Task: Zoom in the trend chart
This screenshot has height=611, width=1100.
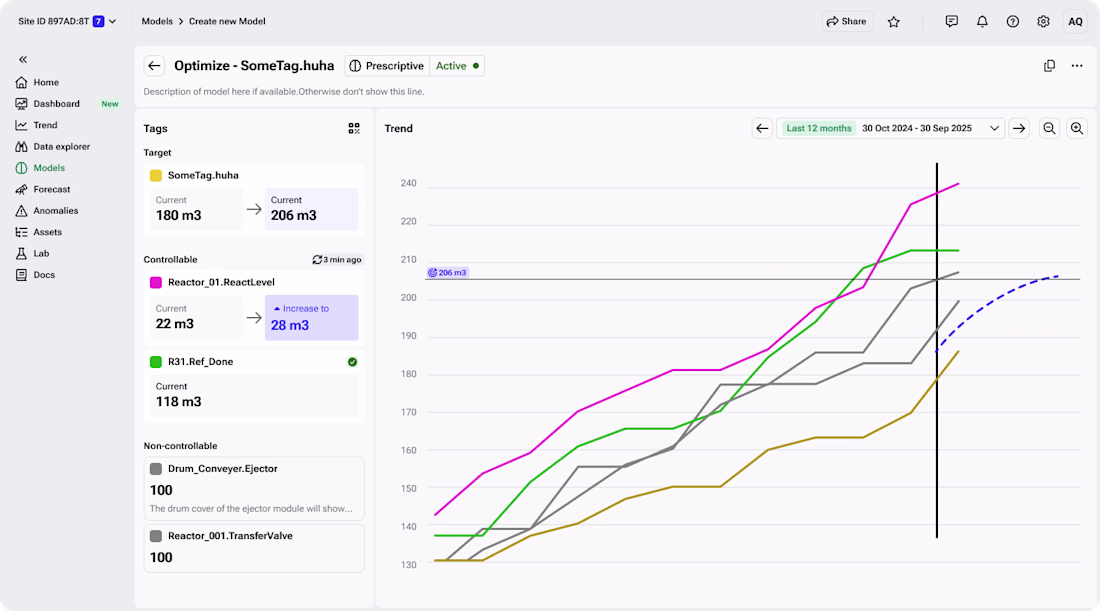Action: [1076, 128]
